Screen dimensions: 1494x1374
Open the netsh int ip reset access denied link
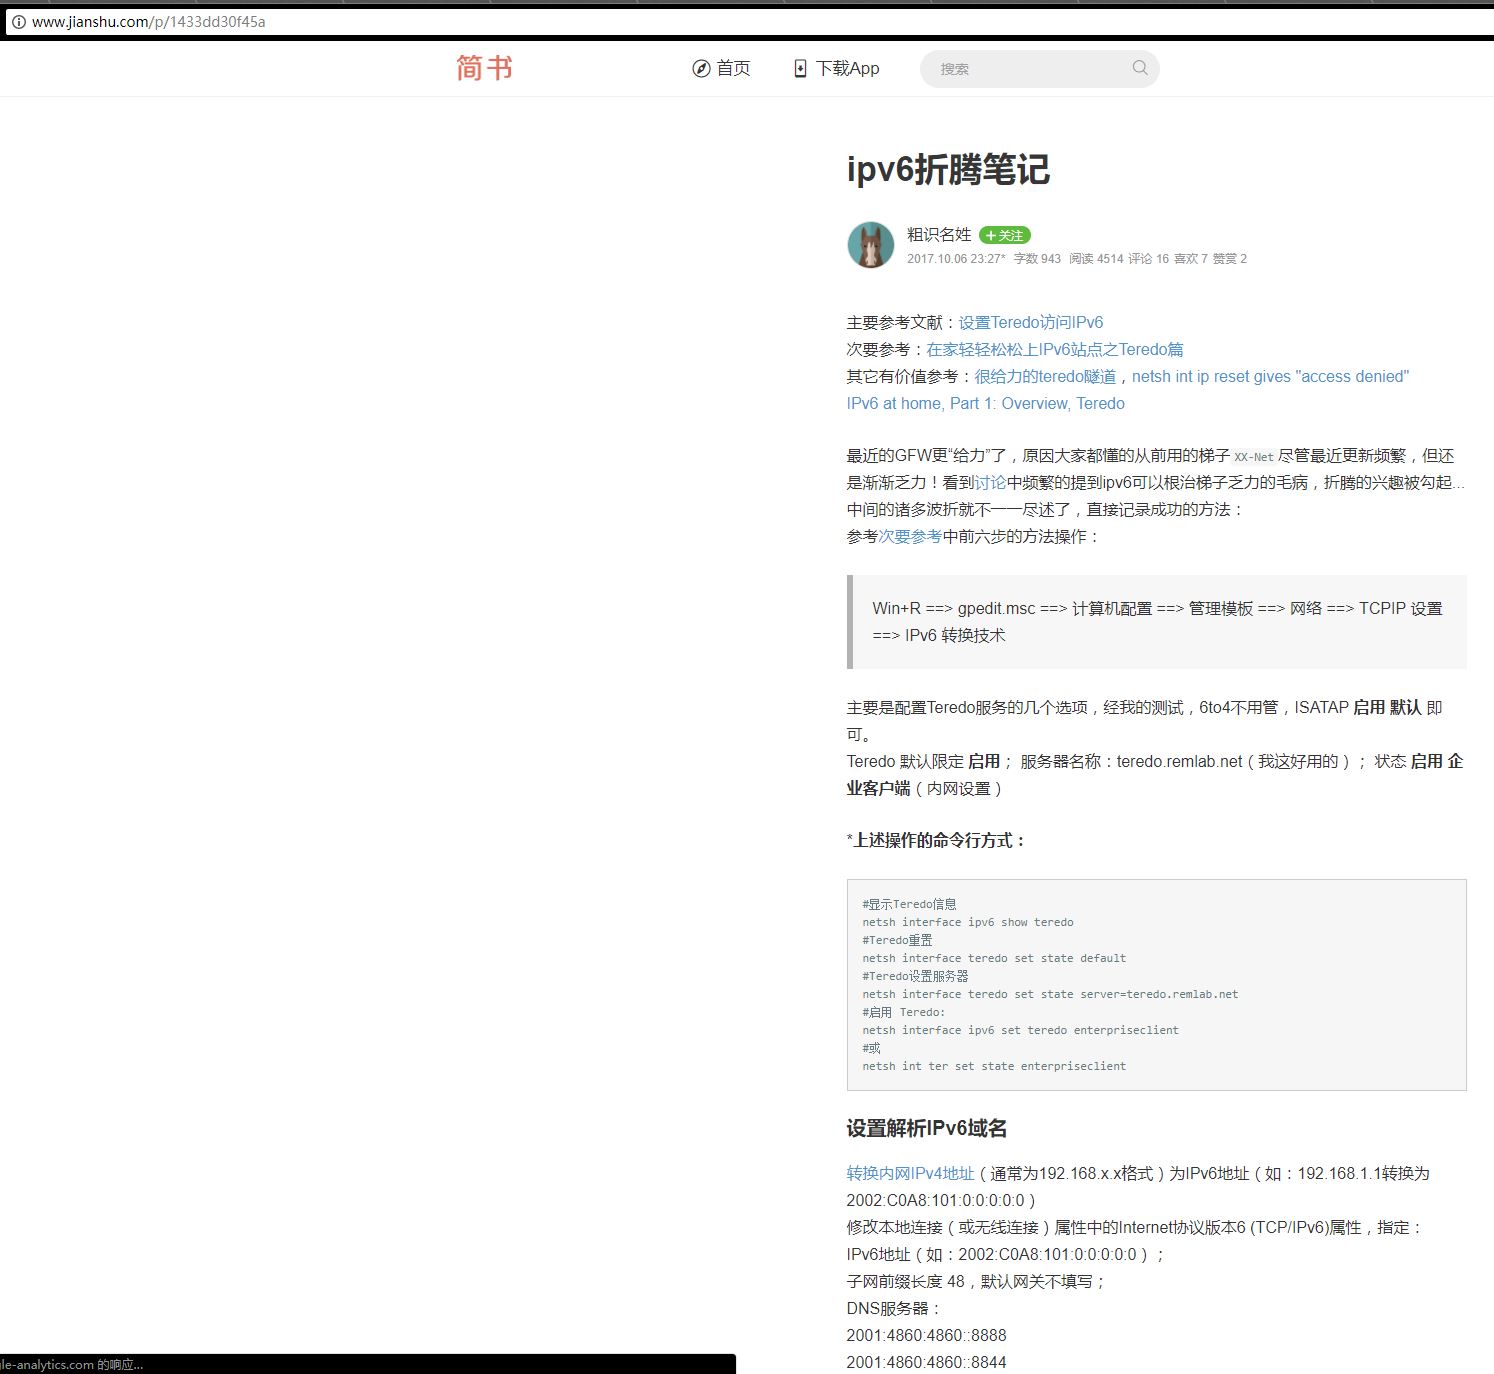pyautogui.click(x=1270, y=376)
